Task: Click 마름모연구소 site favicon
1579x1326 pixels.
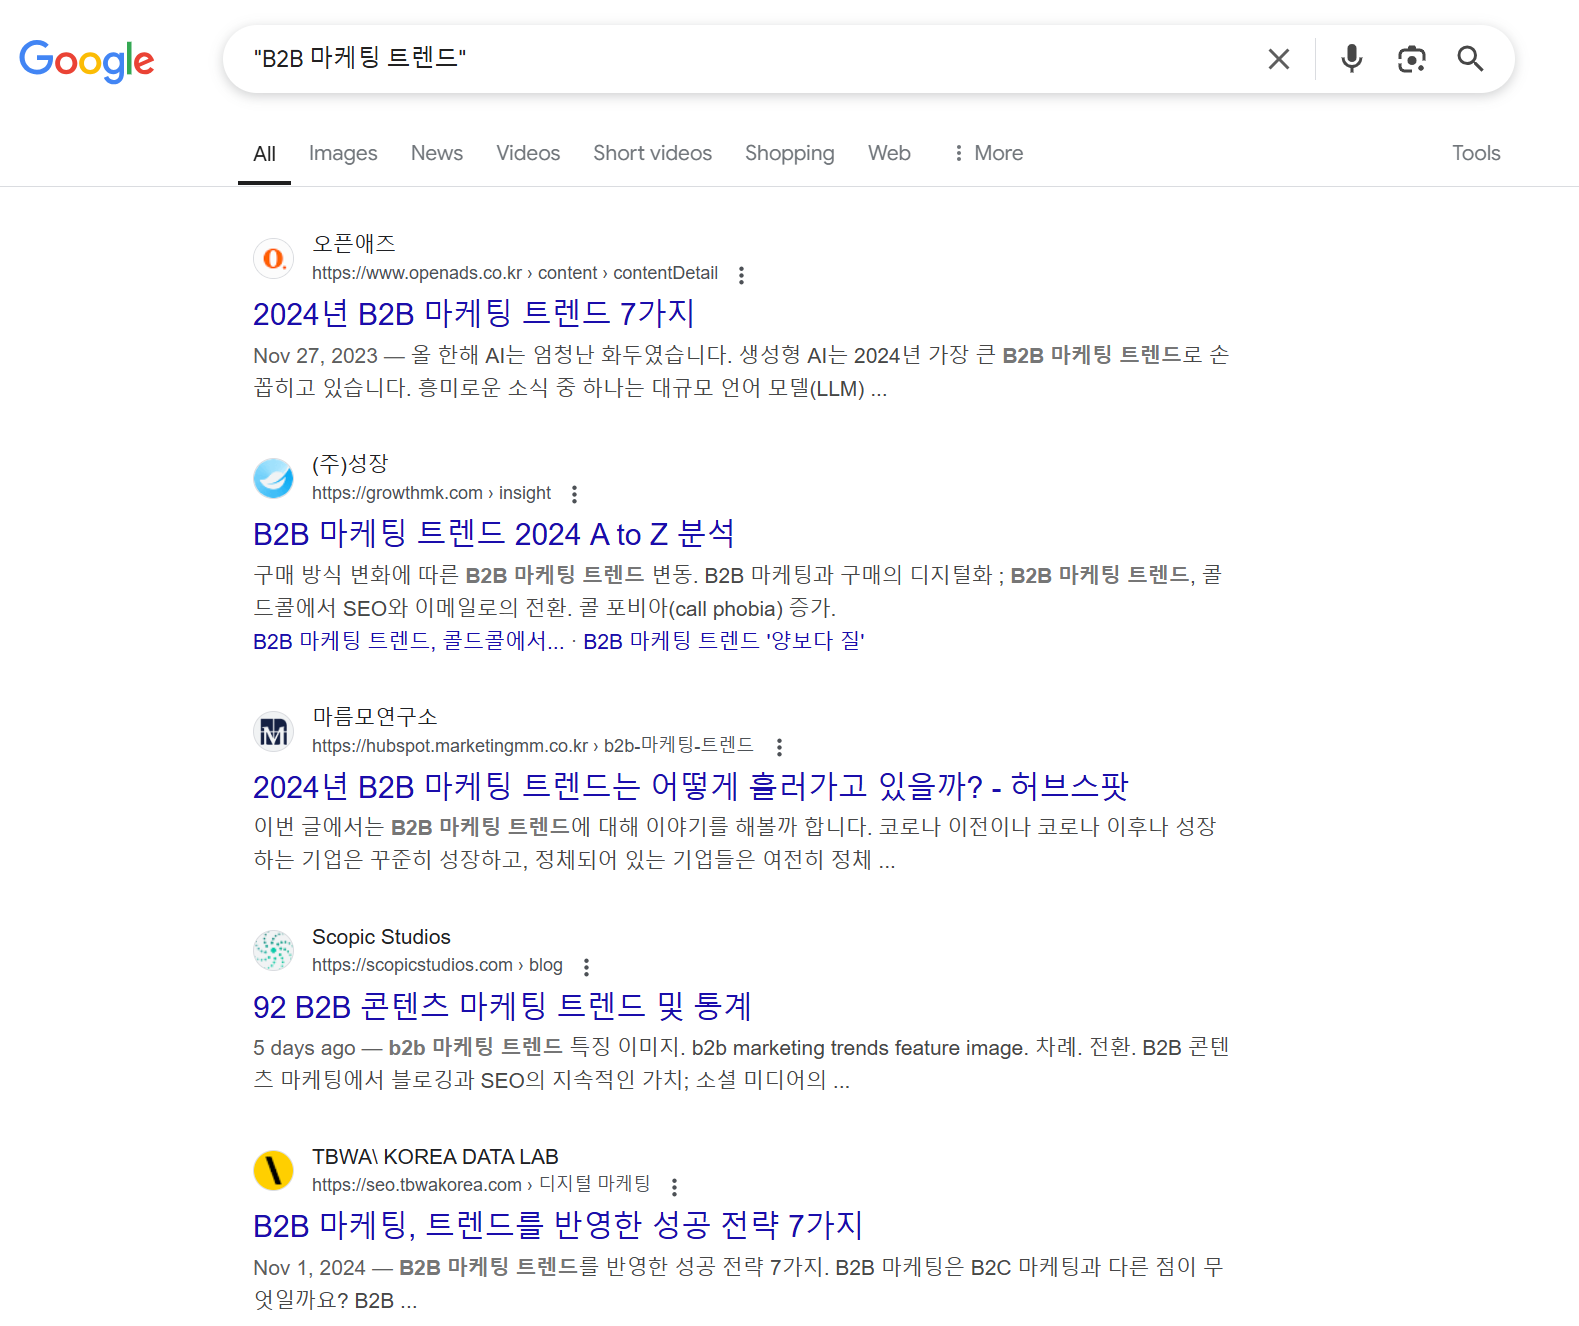Action: point(273,731)
